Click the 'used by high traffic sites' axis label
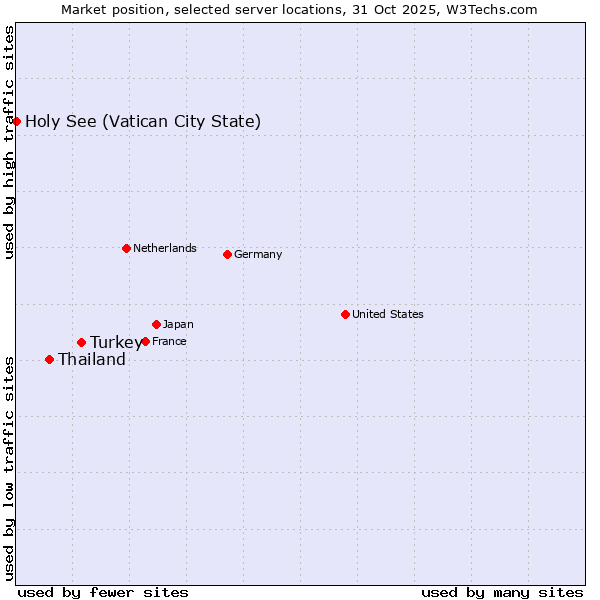The height and width of the screenshot is (600, 600). tap(9, 142)
